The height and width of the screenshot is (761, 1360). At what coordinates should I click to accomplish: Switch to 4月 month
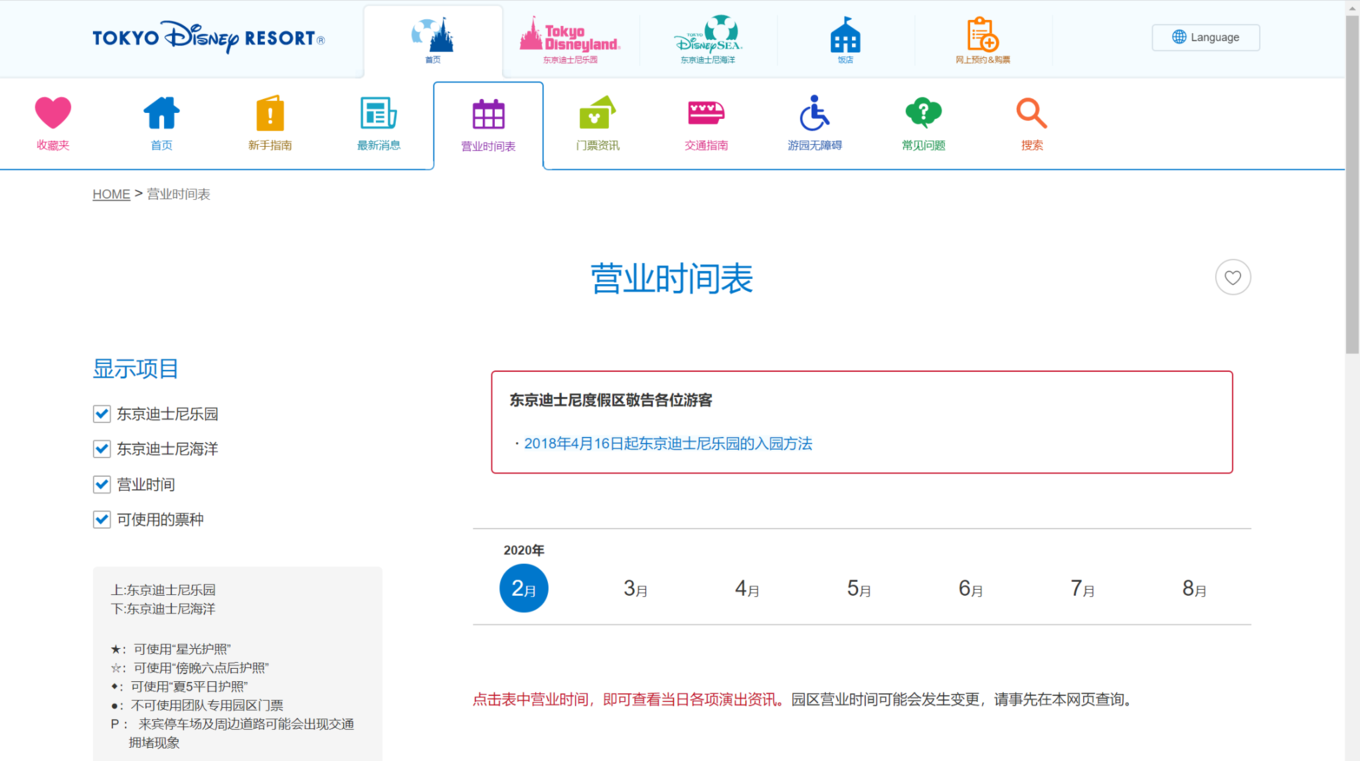tap(747, 589)
